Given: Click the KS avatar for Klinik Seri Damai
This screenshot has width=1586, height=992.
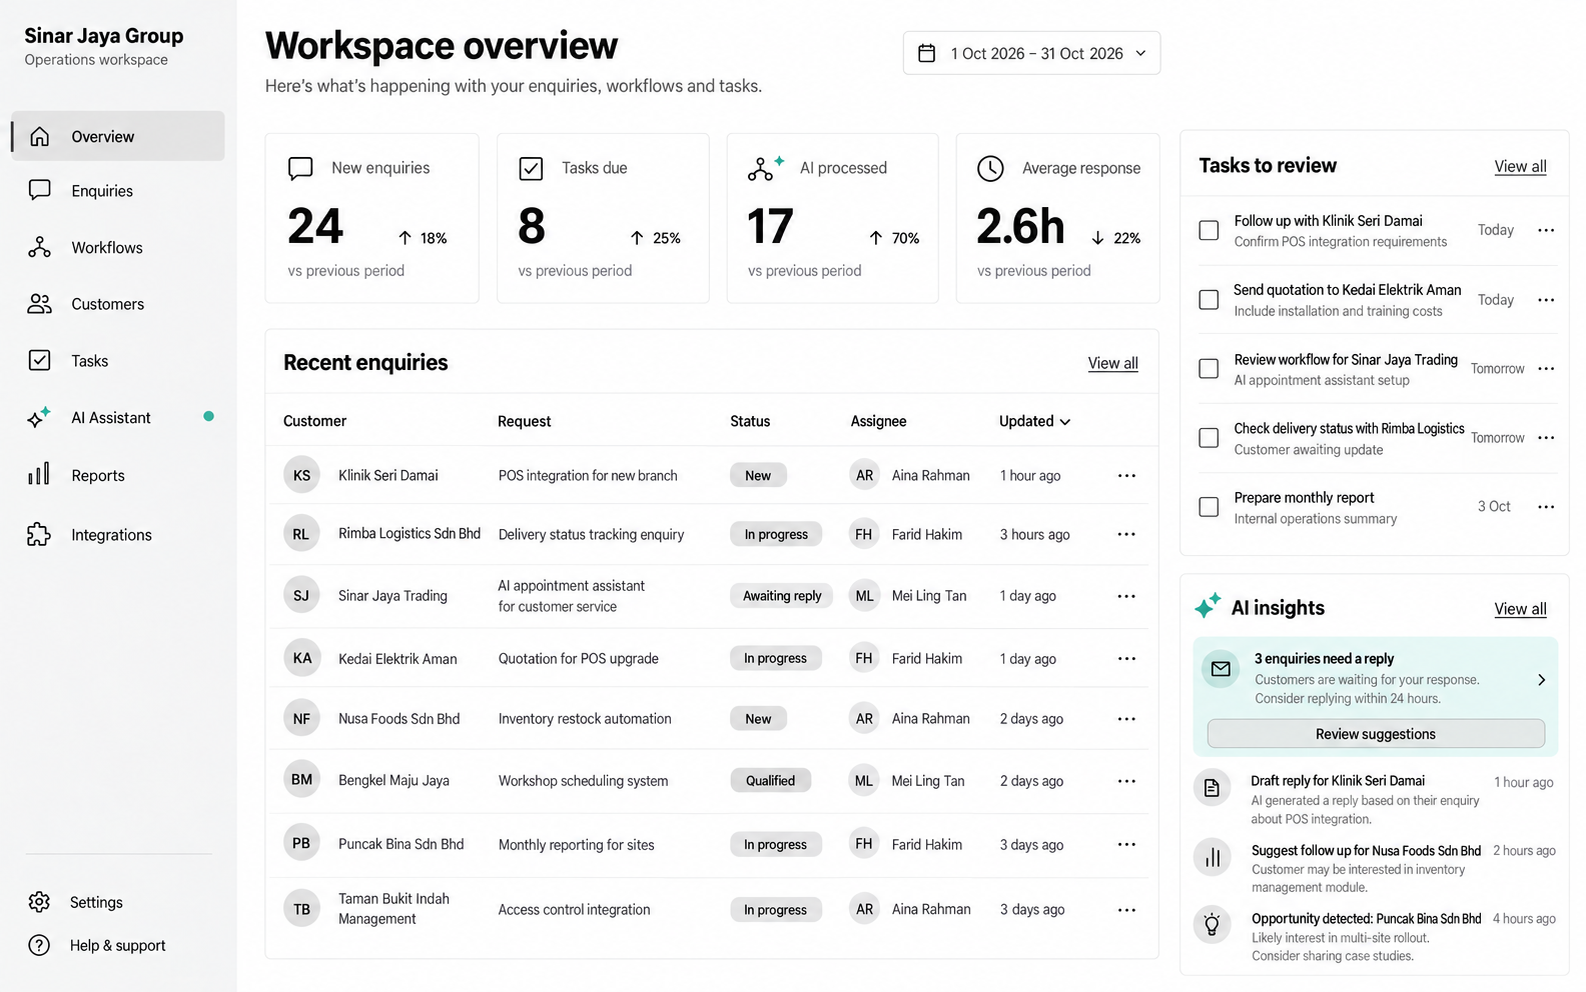Looking at the screenshot, I should (x=302, y=476).
